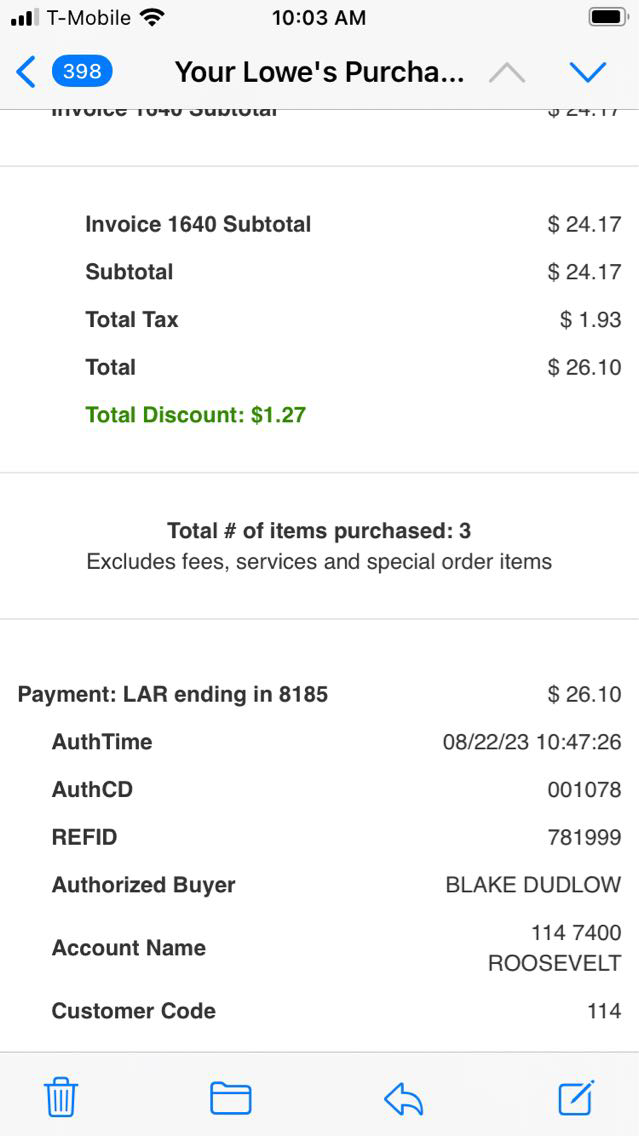
Task: Tap the Total # of items purchased text
Action: 319,531
